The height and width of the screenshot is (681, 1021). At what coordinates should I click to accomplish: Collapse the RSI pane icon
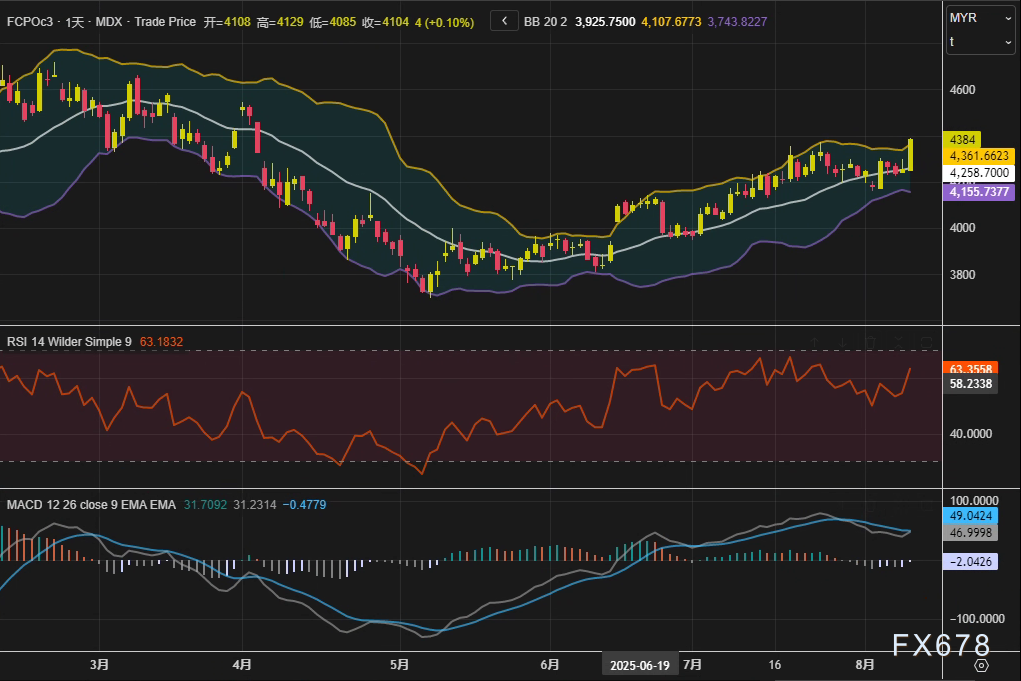900,343
